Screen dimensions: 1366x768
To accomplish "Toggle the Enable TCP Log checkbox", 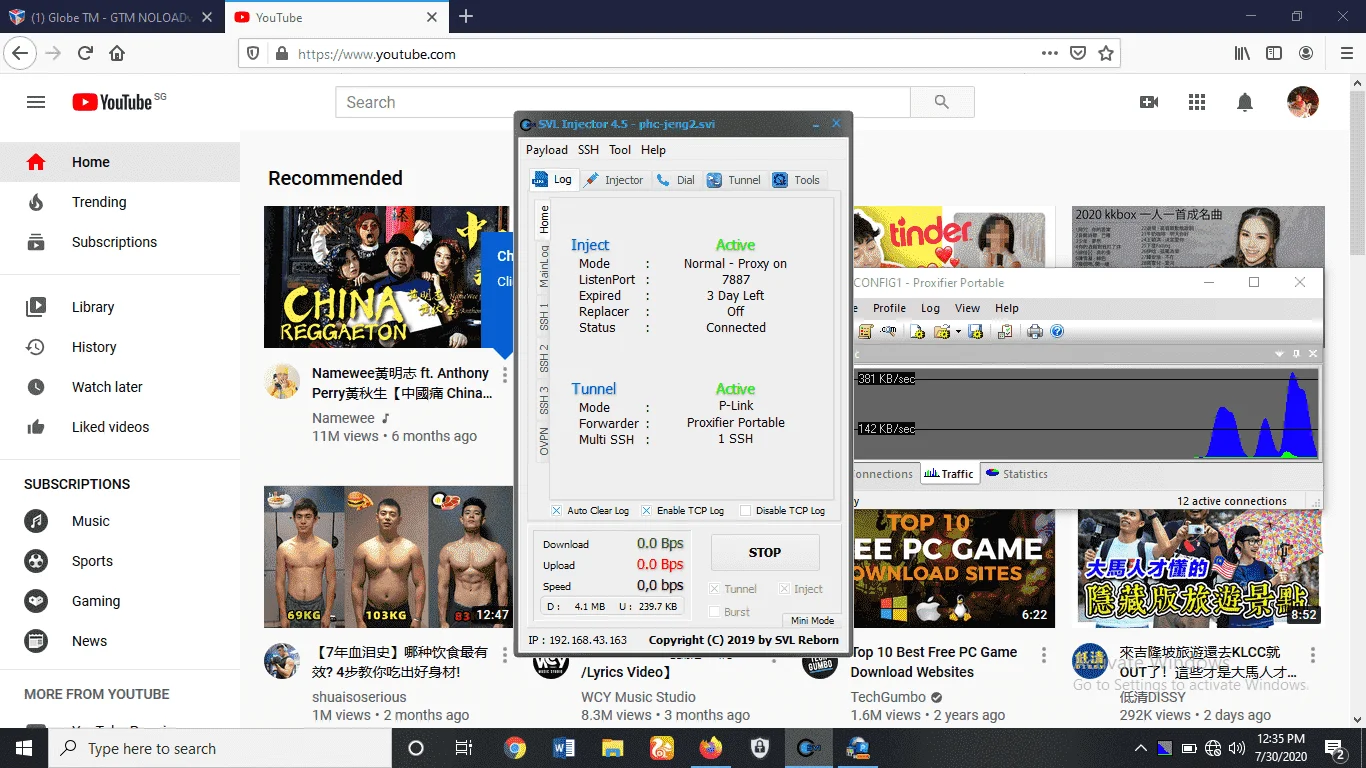I will [x=646, y=510].
